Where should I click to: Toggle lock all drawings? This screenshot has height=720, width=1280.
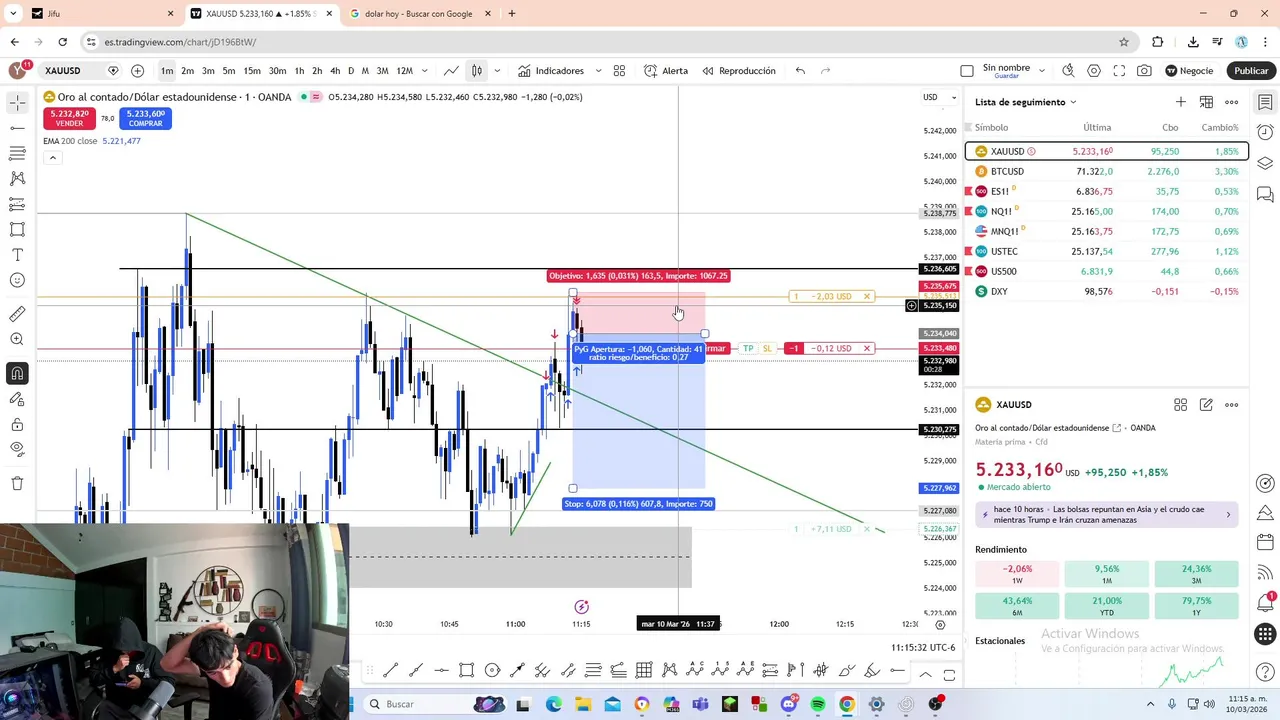(x=17, y=424)
